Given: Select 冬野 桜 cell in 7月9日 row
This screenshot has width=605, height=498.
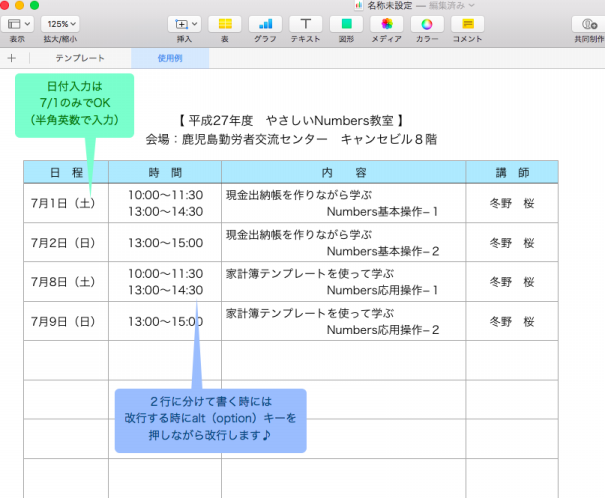Looking at the screenshot, I should click(512, 321).
